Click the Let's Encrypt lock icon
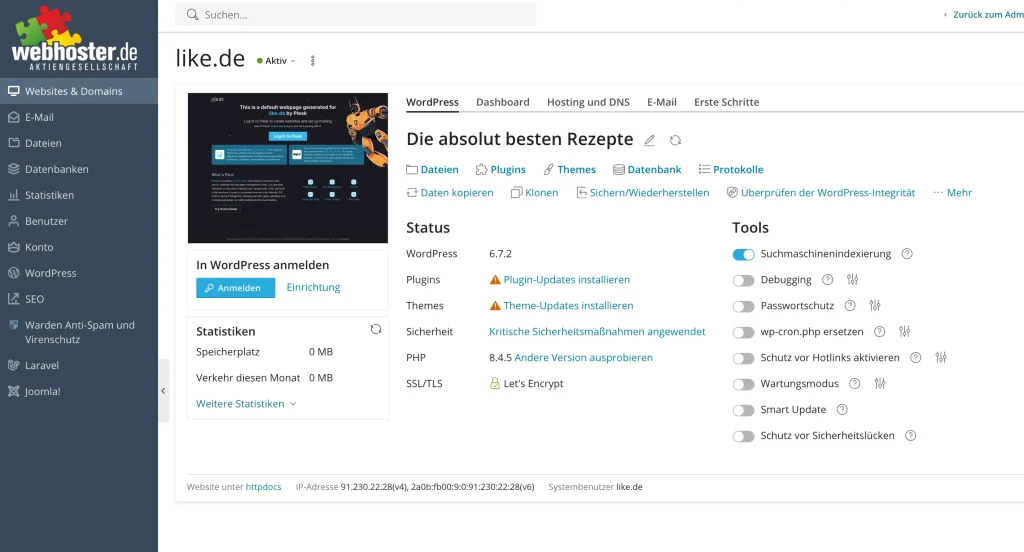 (495, 383)
